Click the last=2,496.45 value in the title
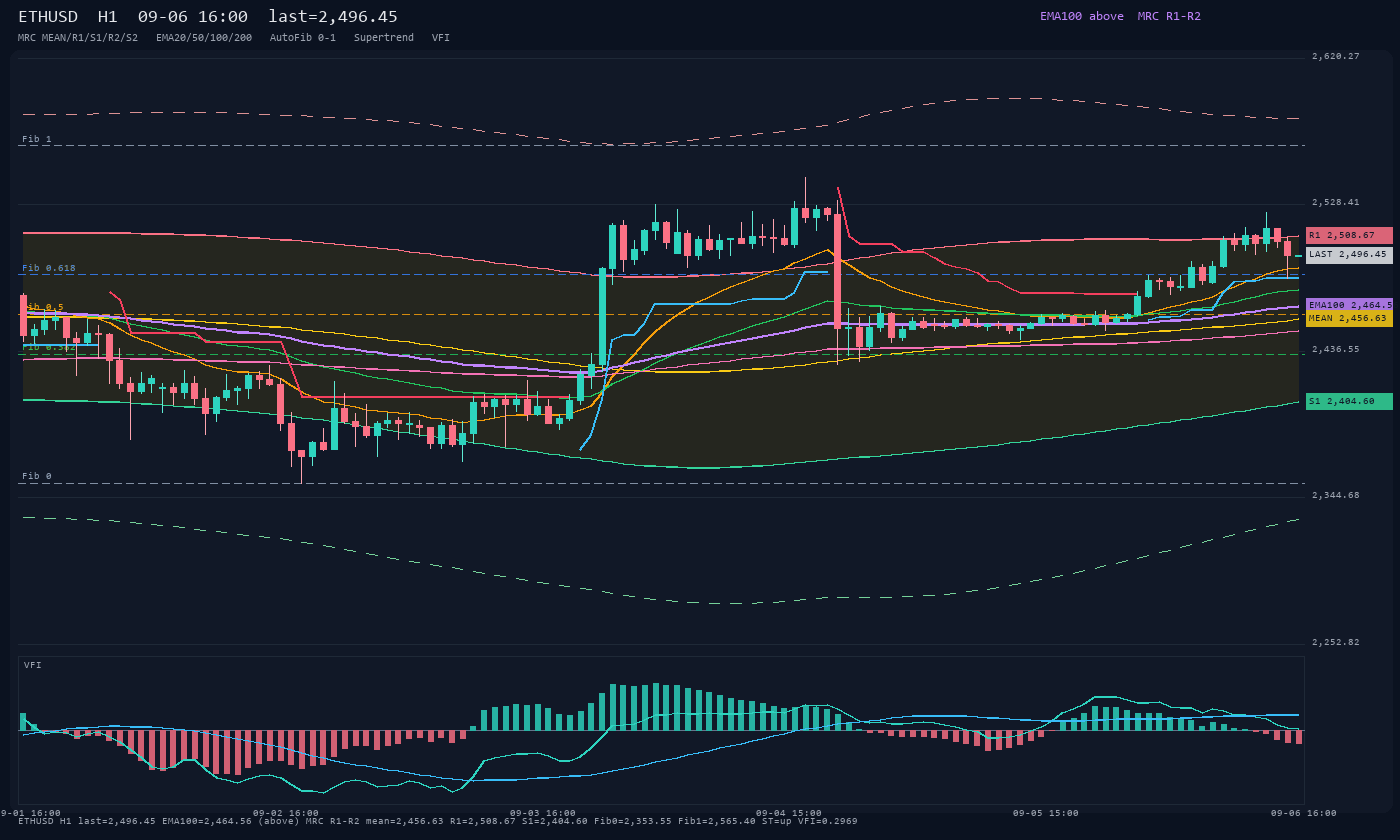This screenshot has width=1400, height=840. (x=333, y=17)
